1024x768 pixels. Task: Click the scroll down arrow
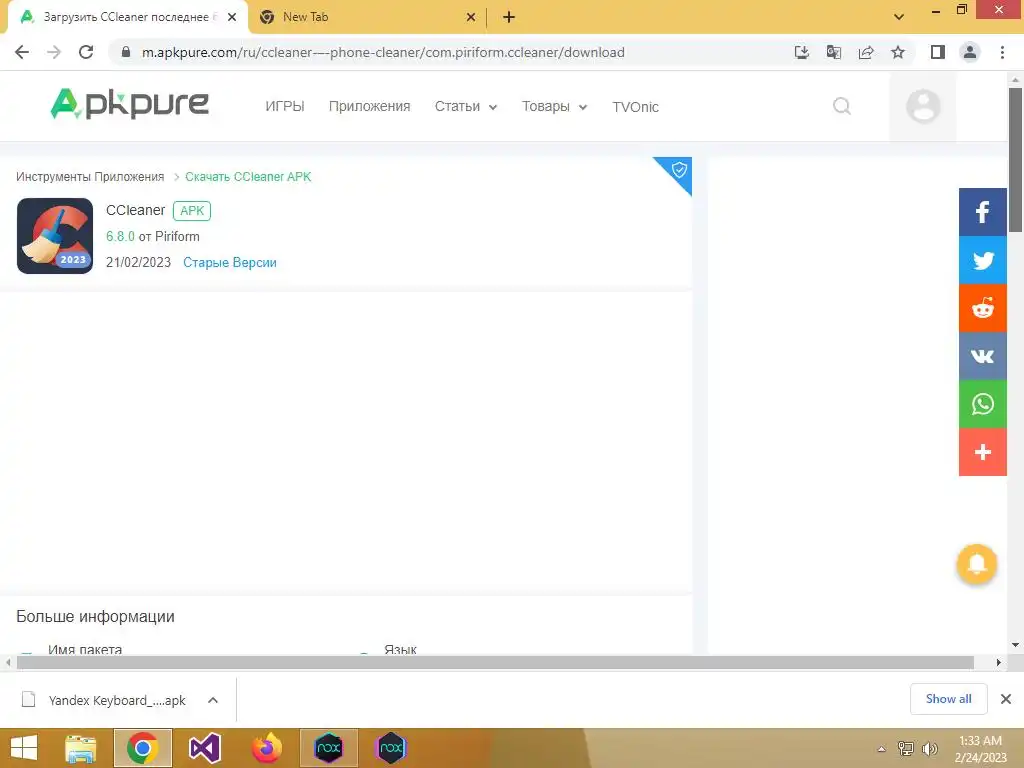pyautogui.click(x=1015, y=645)
